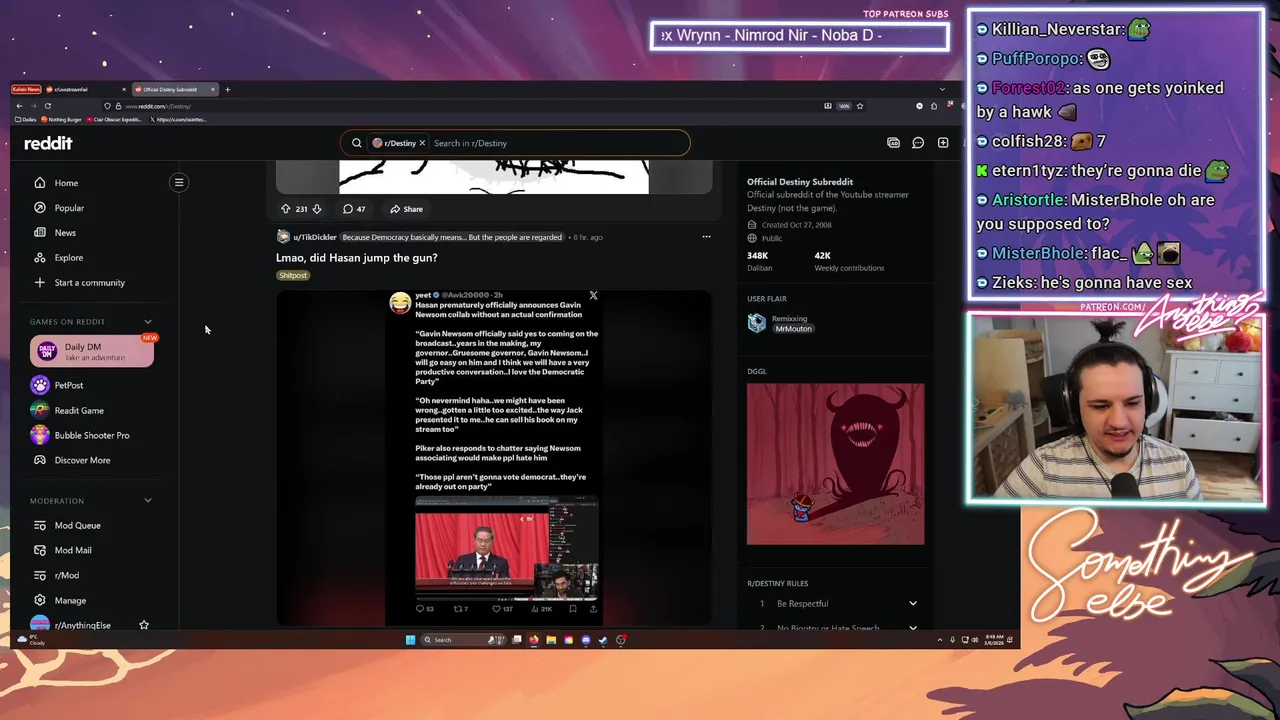The height and width of the screenshot is (720, 1280).
Task: Open Firefox from taskbar
Action: [x=534, y=640]
